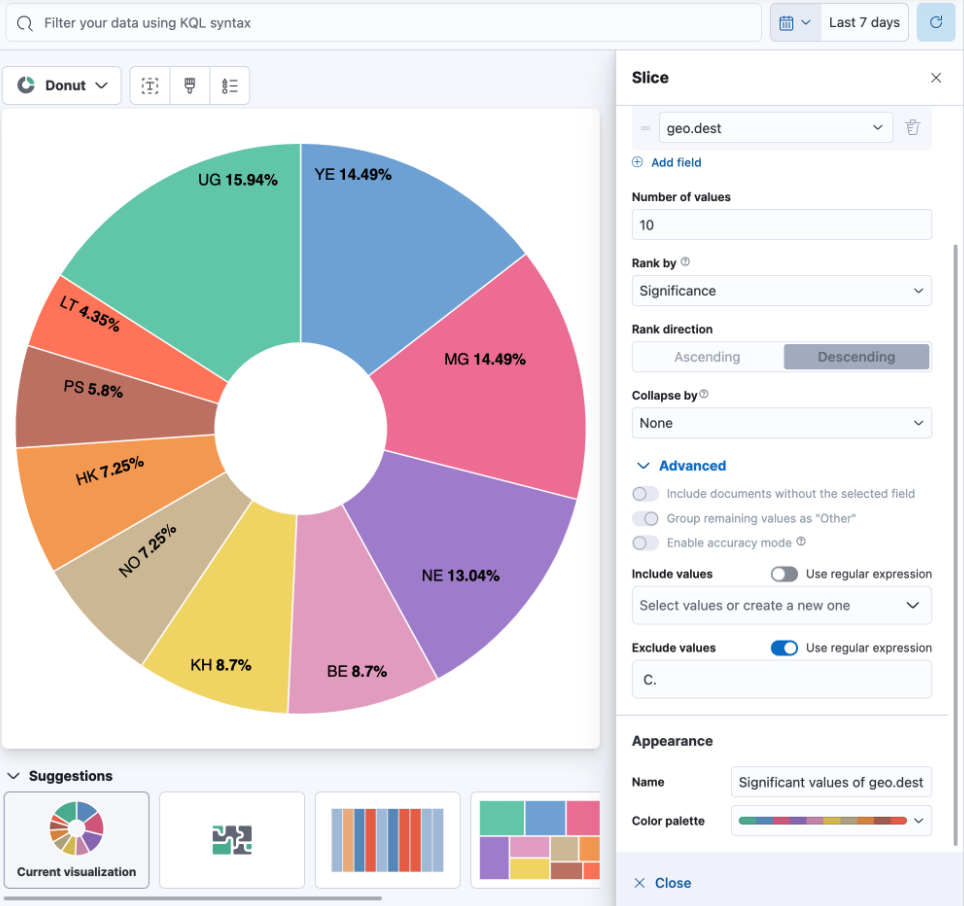Select Ascending rank direction
The width and height of the screenshot is (964, 906).
(707, 356)
